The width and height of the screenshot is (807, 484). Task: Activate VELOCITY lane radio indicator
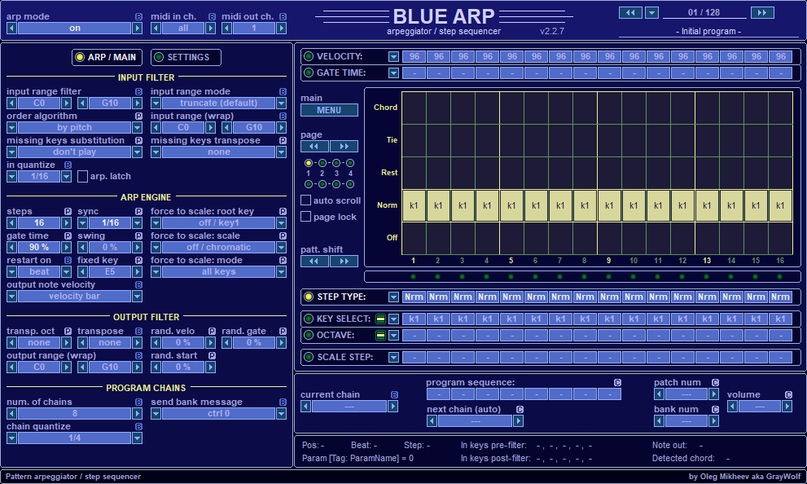(x=308, y=57)
